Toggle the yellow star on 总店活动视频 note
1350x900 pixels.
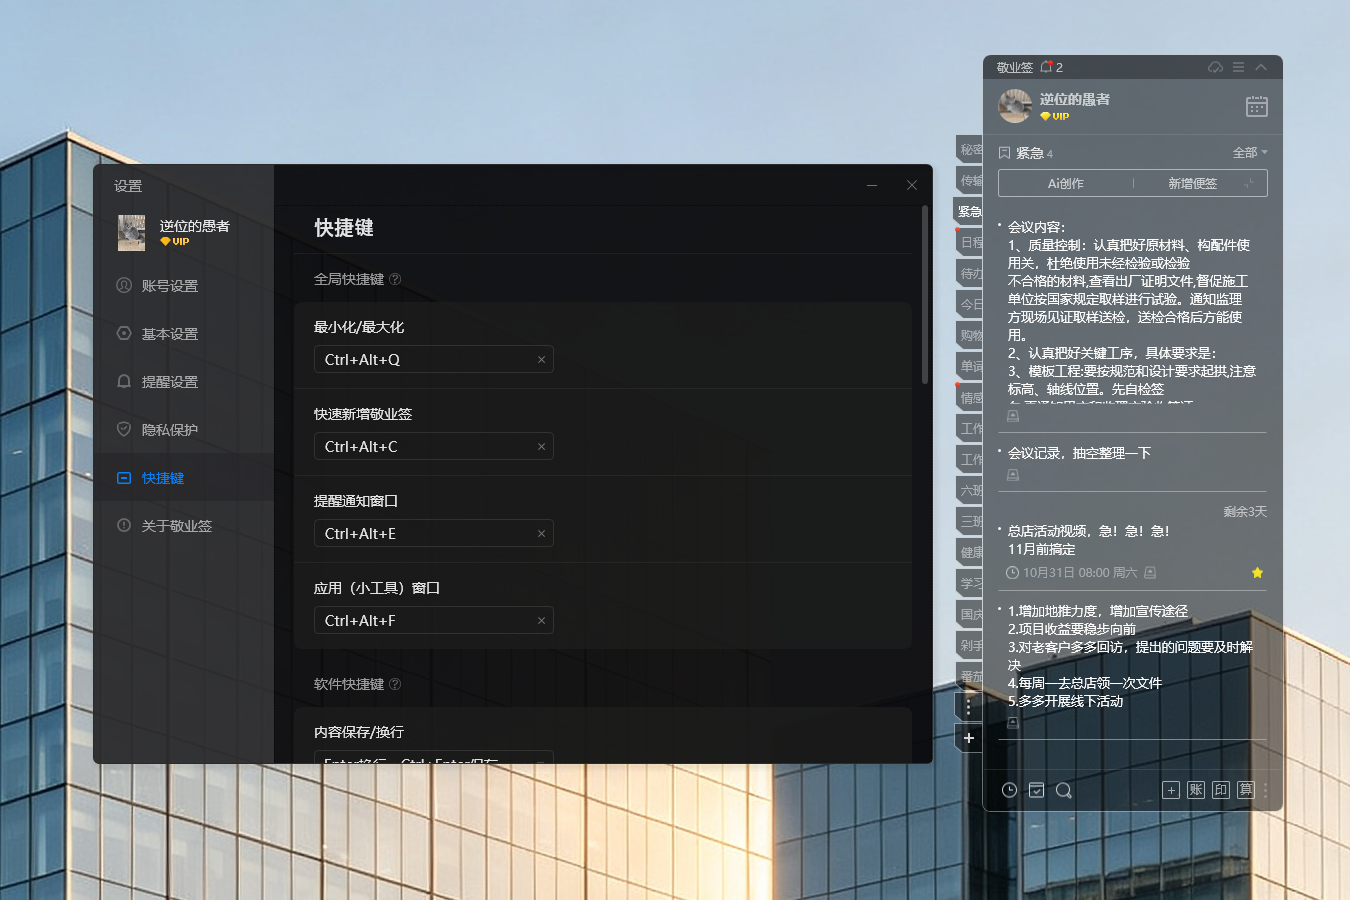point(1257,573)
